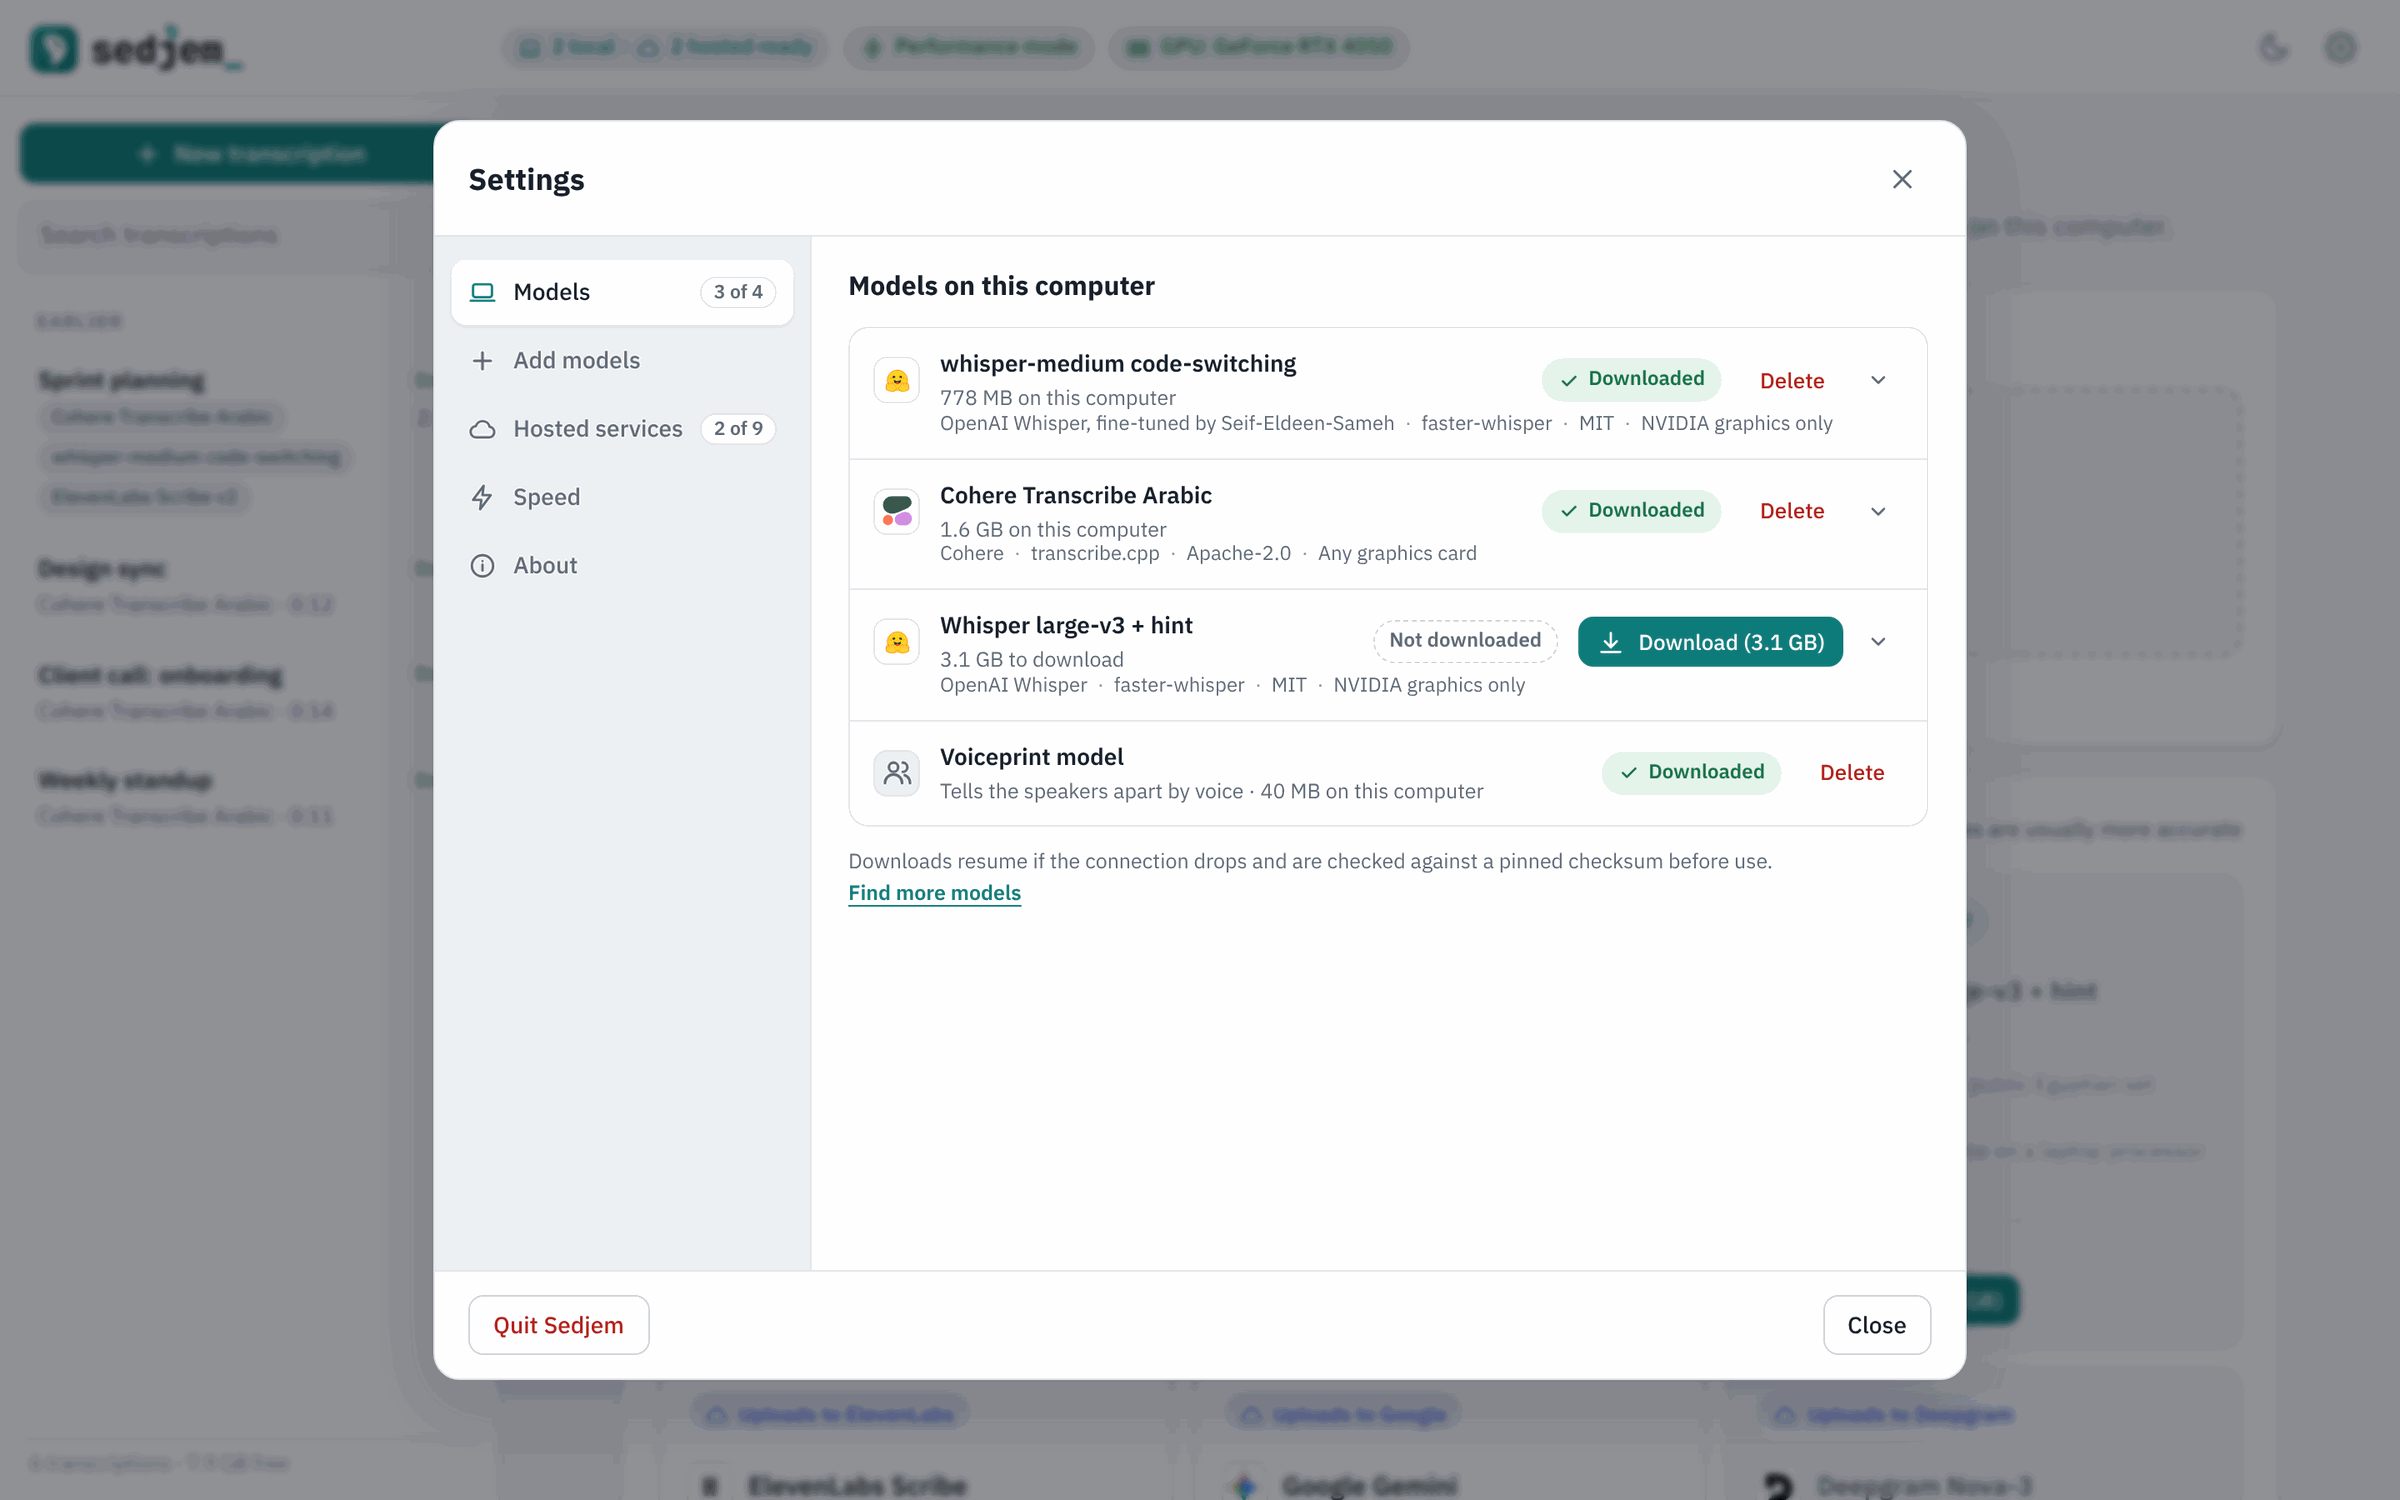Expand Whisper large-v3 + hint details chevron
Image resolution: width=2400 pixels, height=1500 pixels.
(x=1877, y=642)
